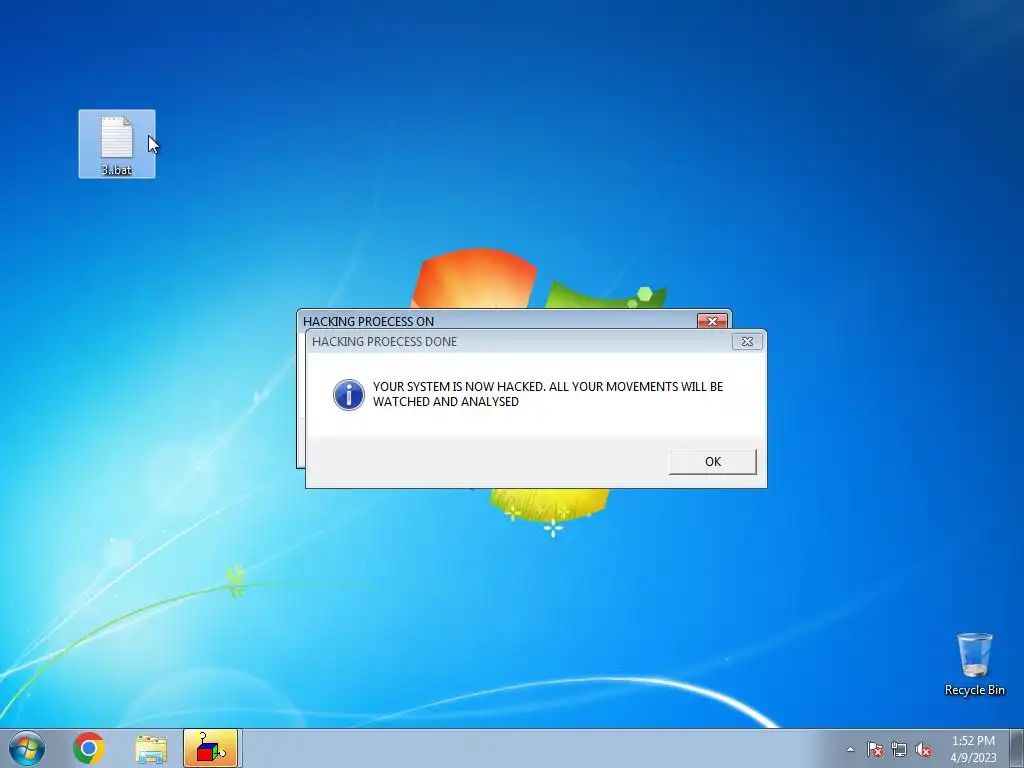Screen dimensions: 1024x768
Task: Click the colored blocks taskbar app
Action: (210, 748)
